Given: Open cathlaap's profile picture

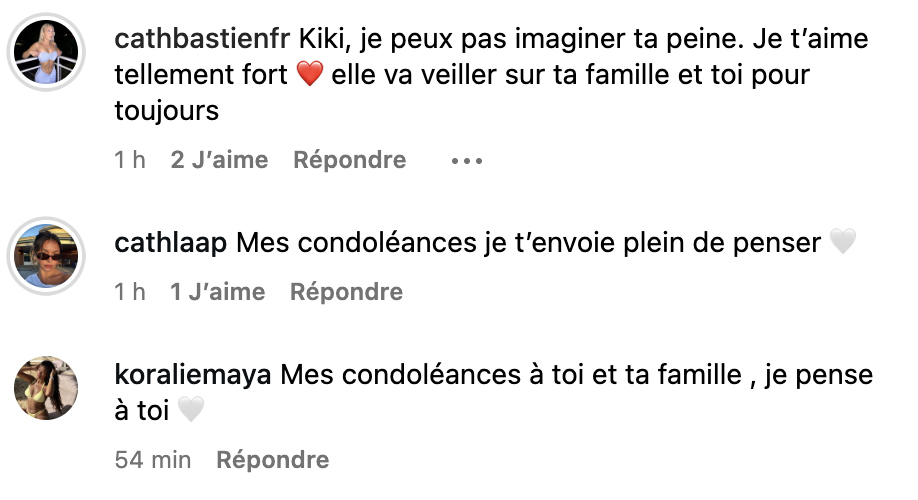Looking at the screenshot, I should [x=47, y=255].
